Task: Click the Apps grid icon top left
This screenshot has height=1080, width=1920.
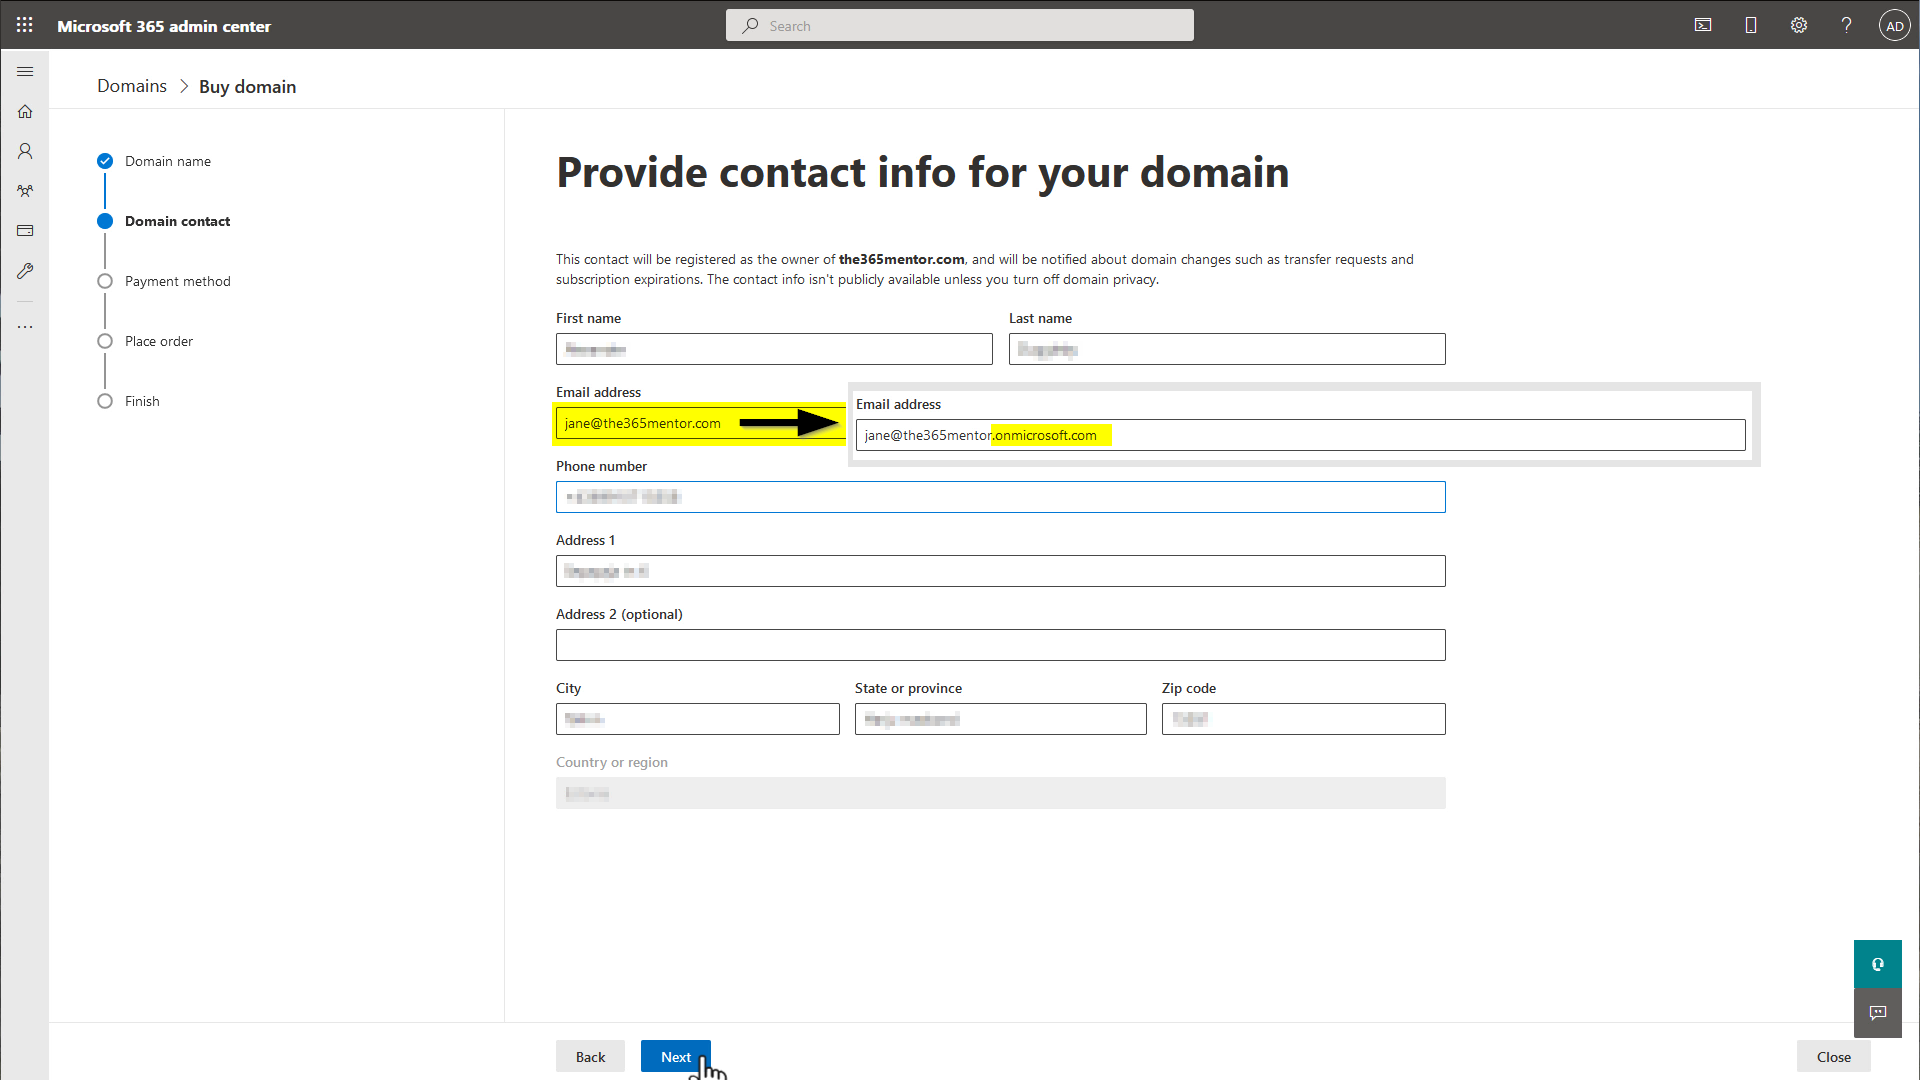Action: coord(24,25)
